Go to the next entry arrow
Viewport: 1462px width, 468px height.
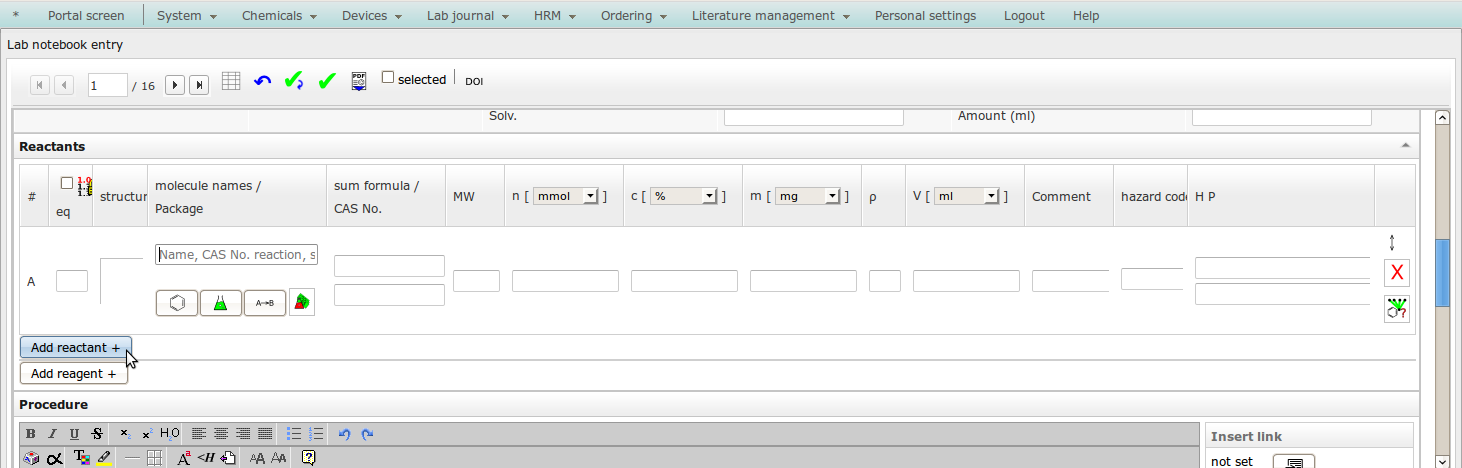[x=175, y=85]
